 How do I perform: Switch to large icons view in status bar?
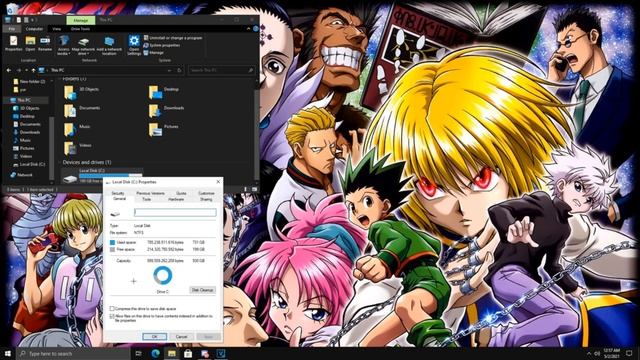coord(255,189)
